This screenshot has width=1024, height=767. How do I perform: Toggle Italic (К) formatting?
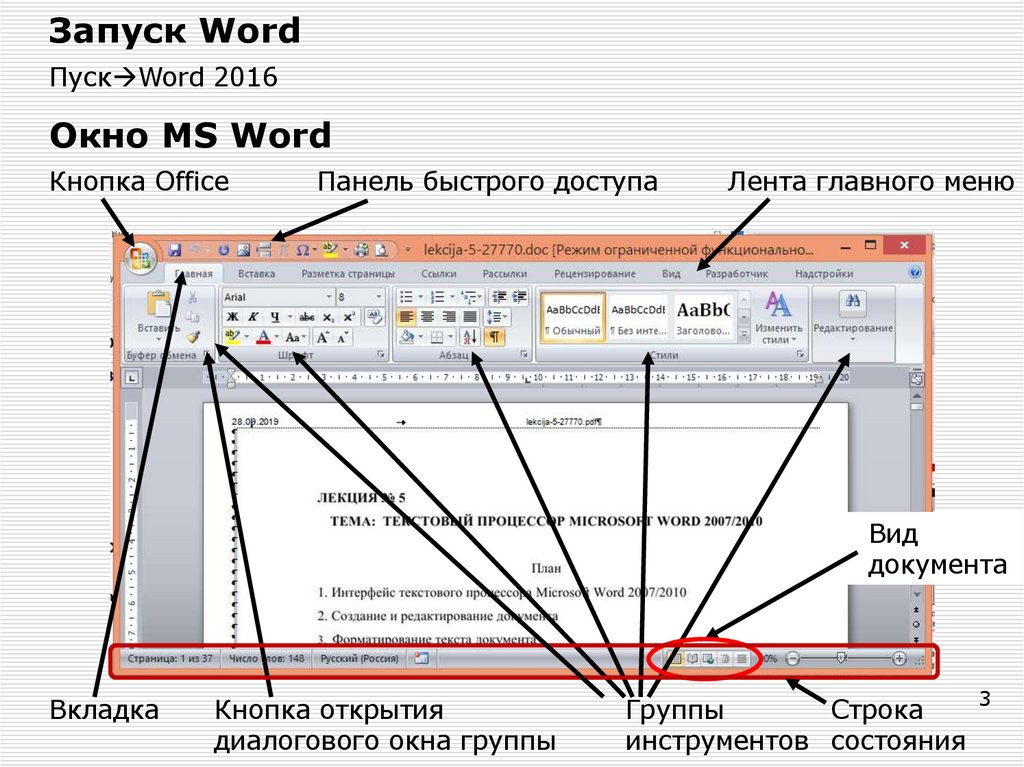(x=253, y=317)
